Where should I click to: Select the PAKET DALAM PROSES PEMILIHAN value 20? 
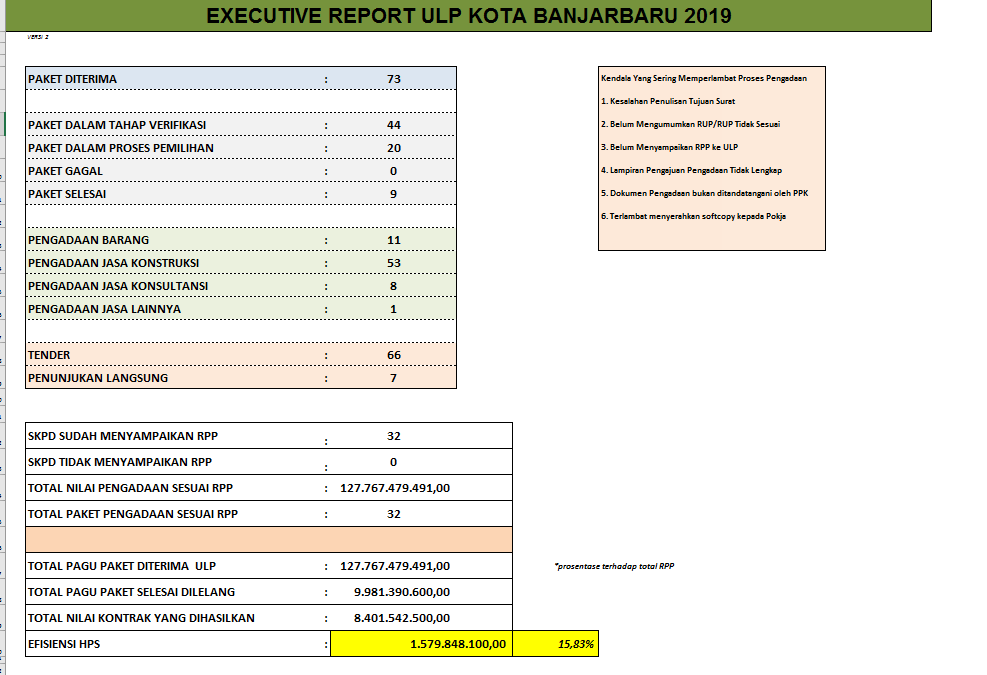394,148
